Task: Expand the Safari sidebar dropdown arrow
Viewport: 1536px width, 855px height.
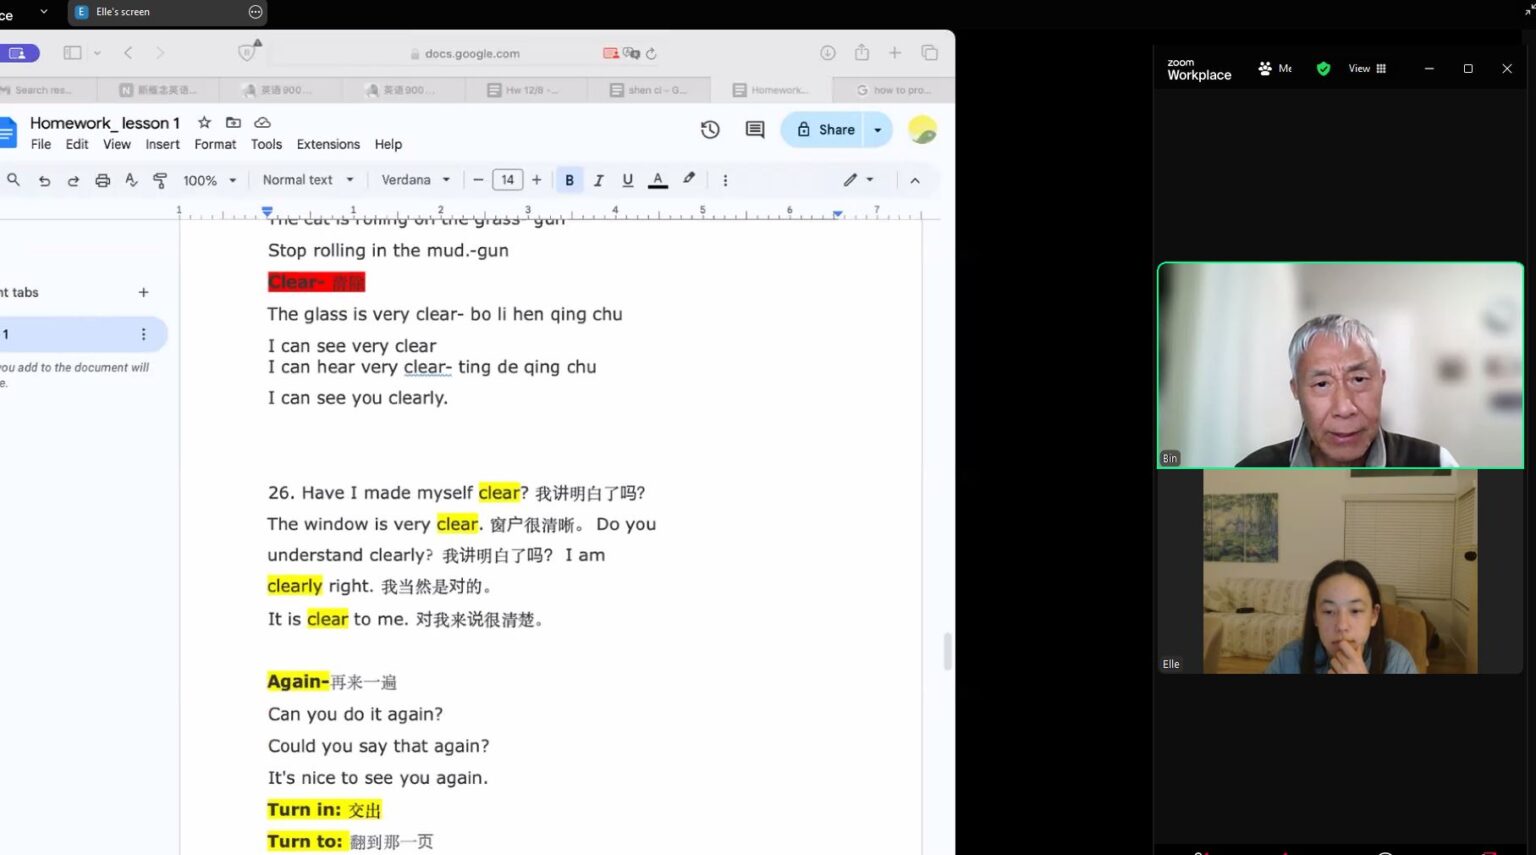Action: (x=97, y=53)
